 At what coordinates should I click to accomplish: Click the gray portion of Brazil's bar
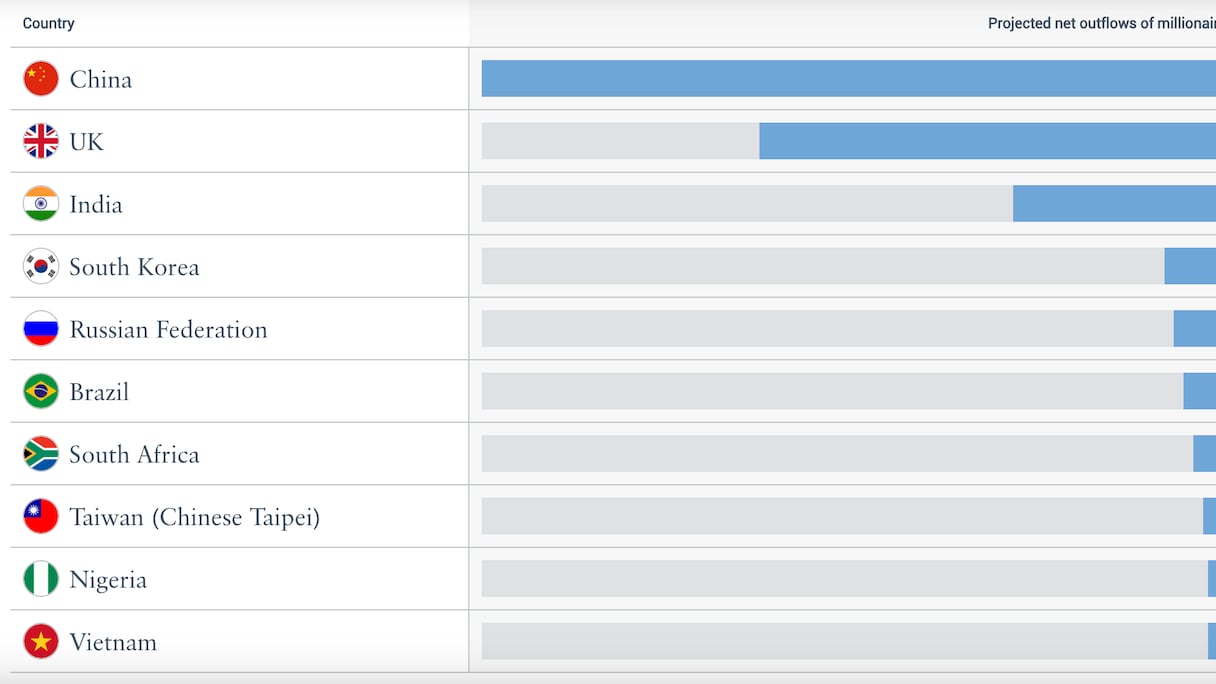[832, 391]
